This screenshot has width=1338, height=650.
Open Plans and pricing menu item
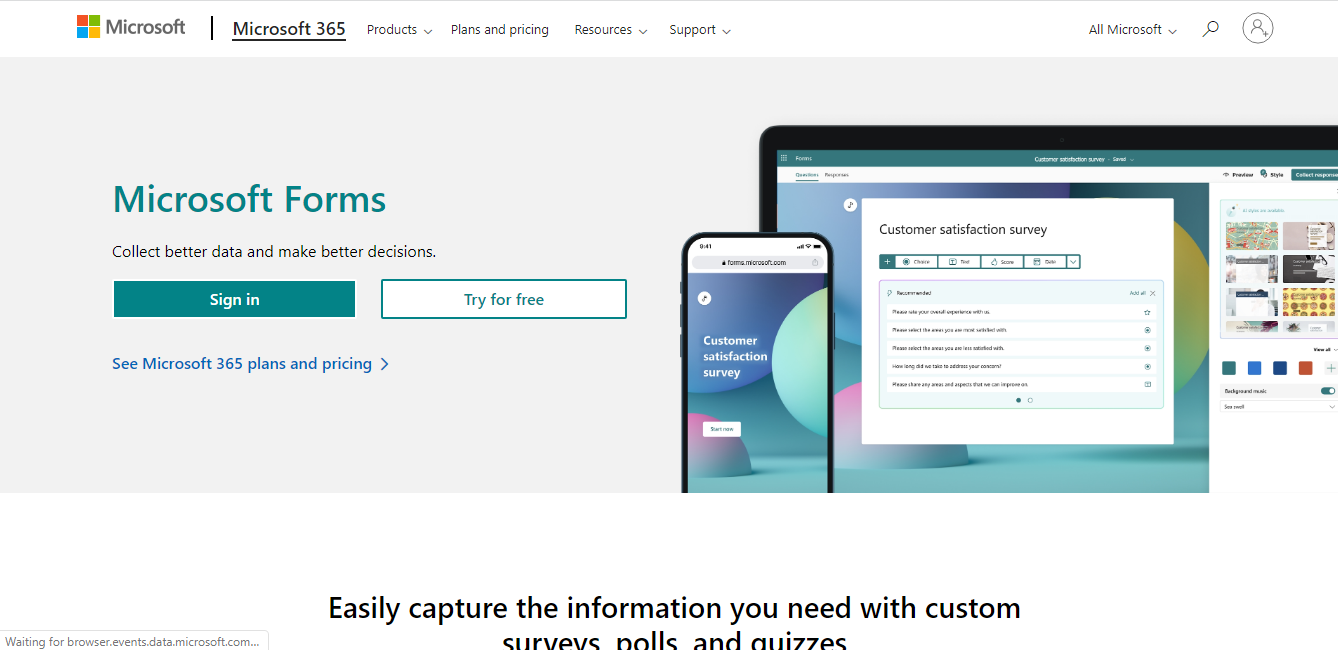point(499,30)
